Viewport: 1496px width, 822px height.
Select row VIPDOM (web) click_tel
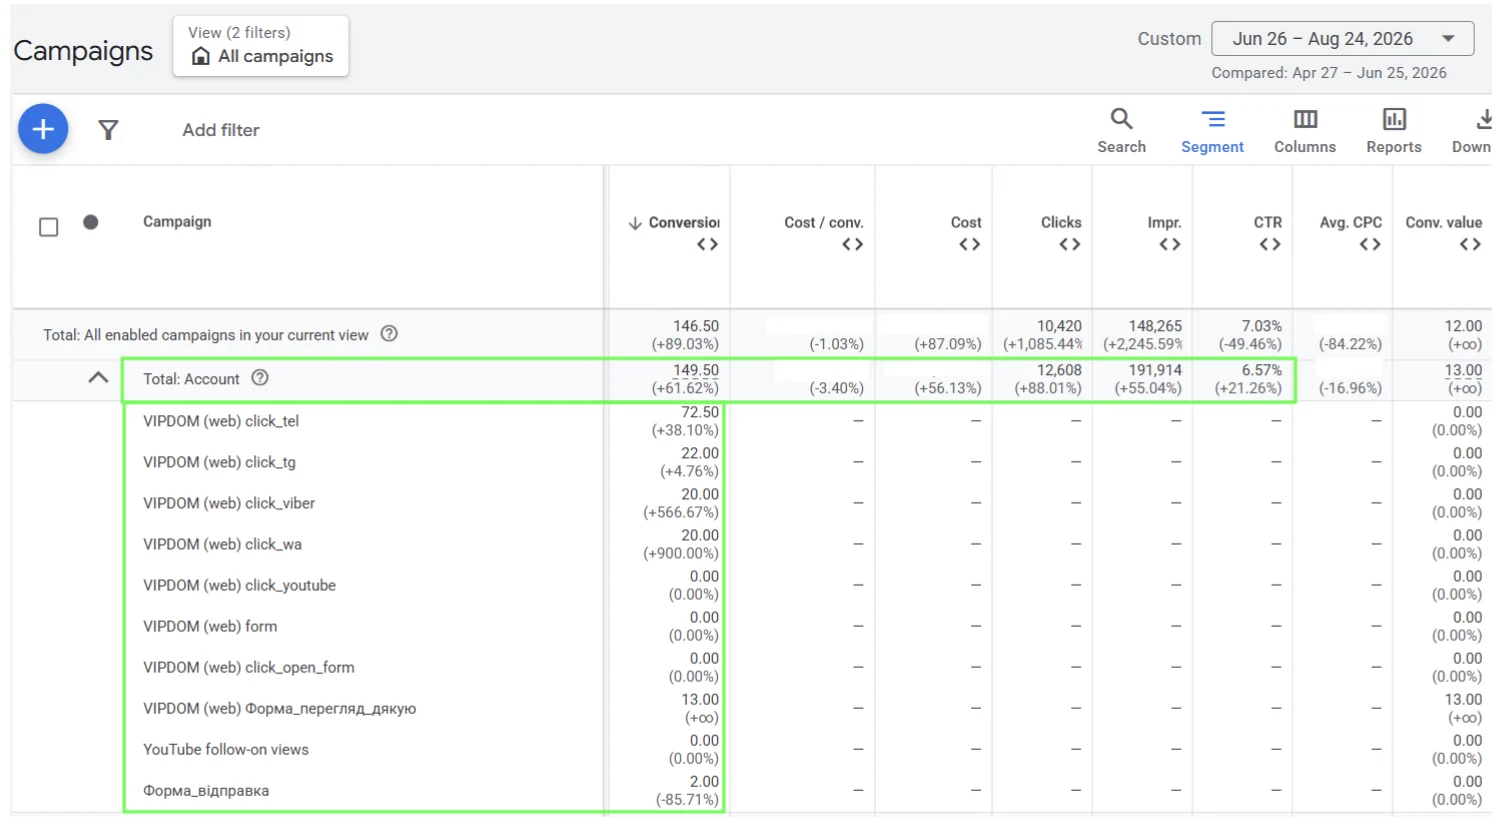pyautogui.click(x=221, y=421)
